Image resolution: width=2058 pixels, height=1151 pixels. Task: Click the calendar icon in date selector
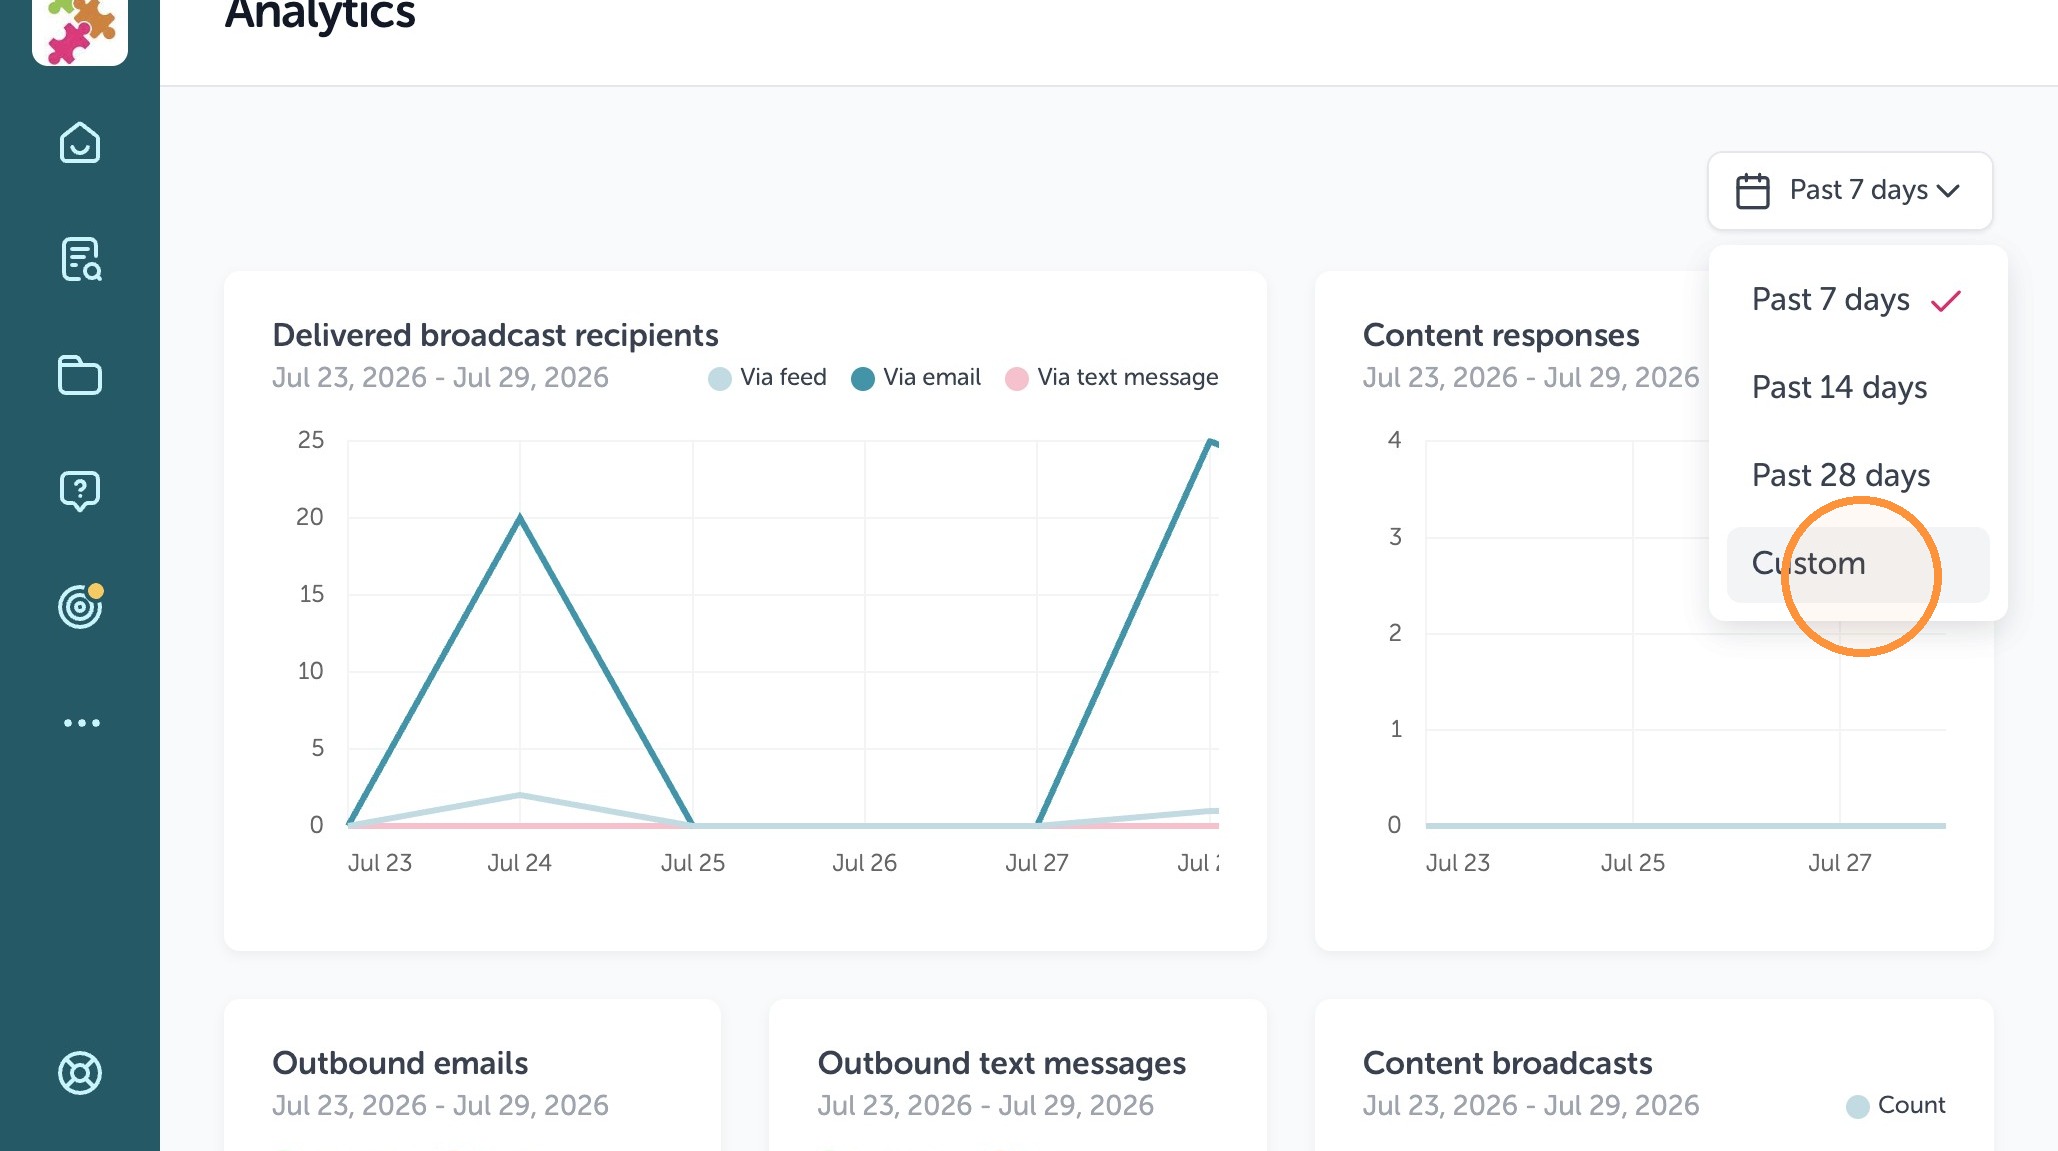[1752, 191]
